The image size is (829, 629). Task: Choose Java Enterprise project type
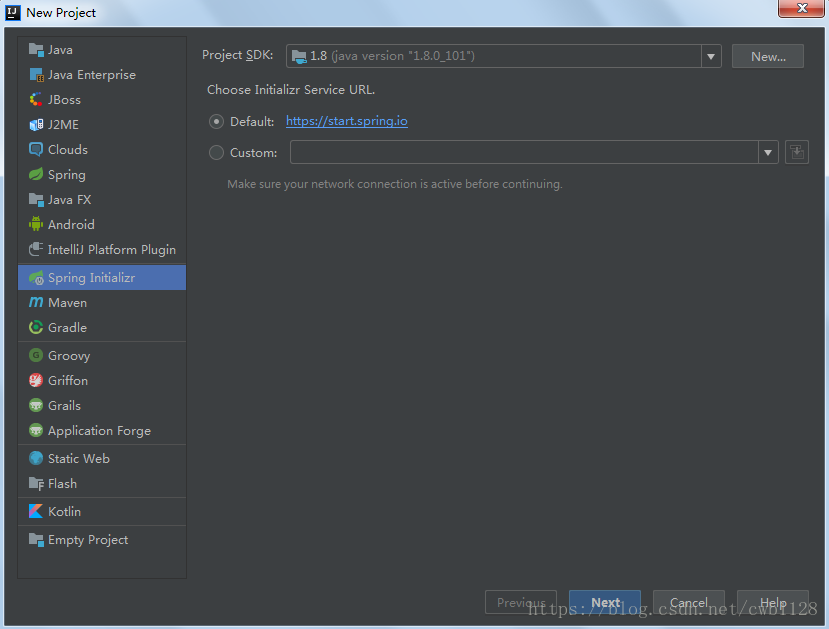coord(102,75)
